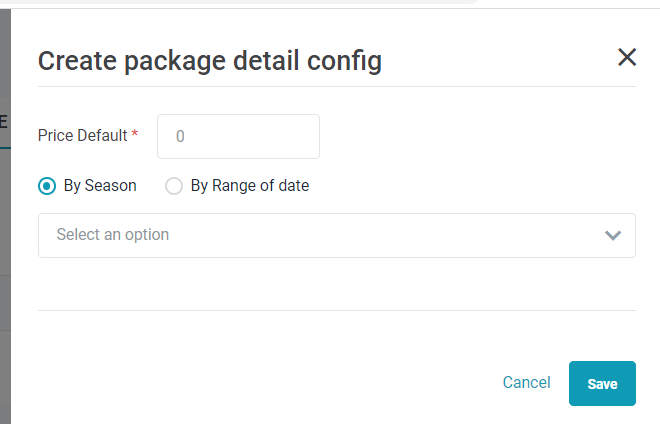Click the divider line below the dialog title
The width and height of the screenshot is (660, 424).
click(x=336, y=87)
